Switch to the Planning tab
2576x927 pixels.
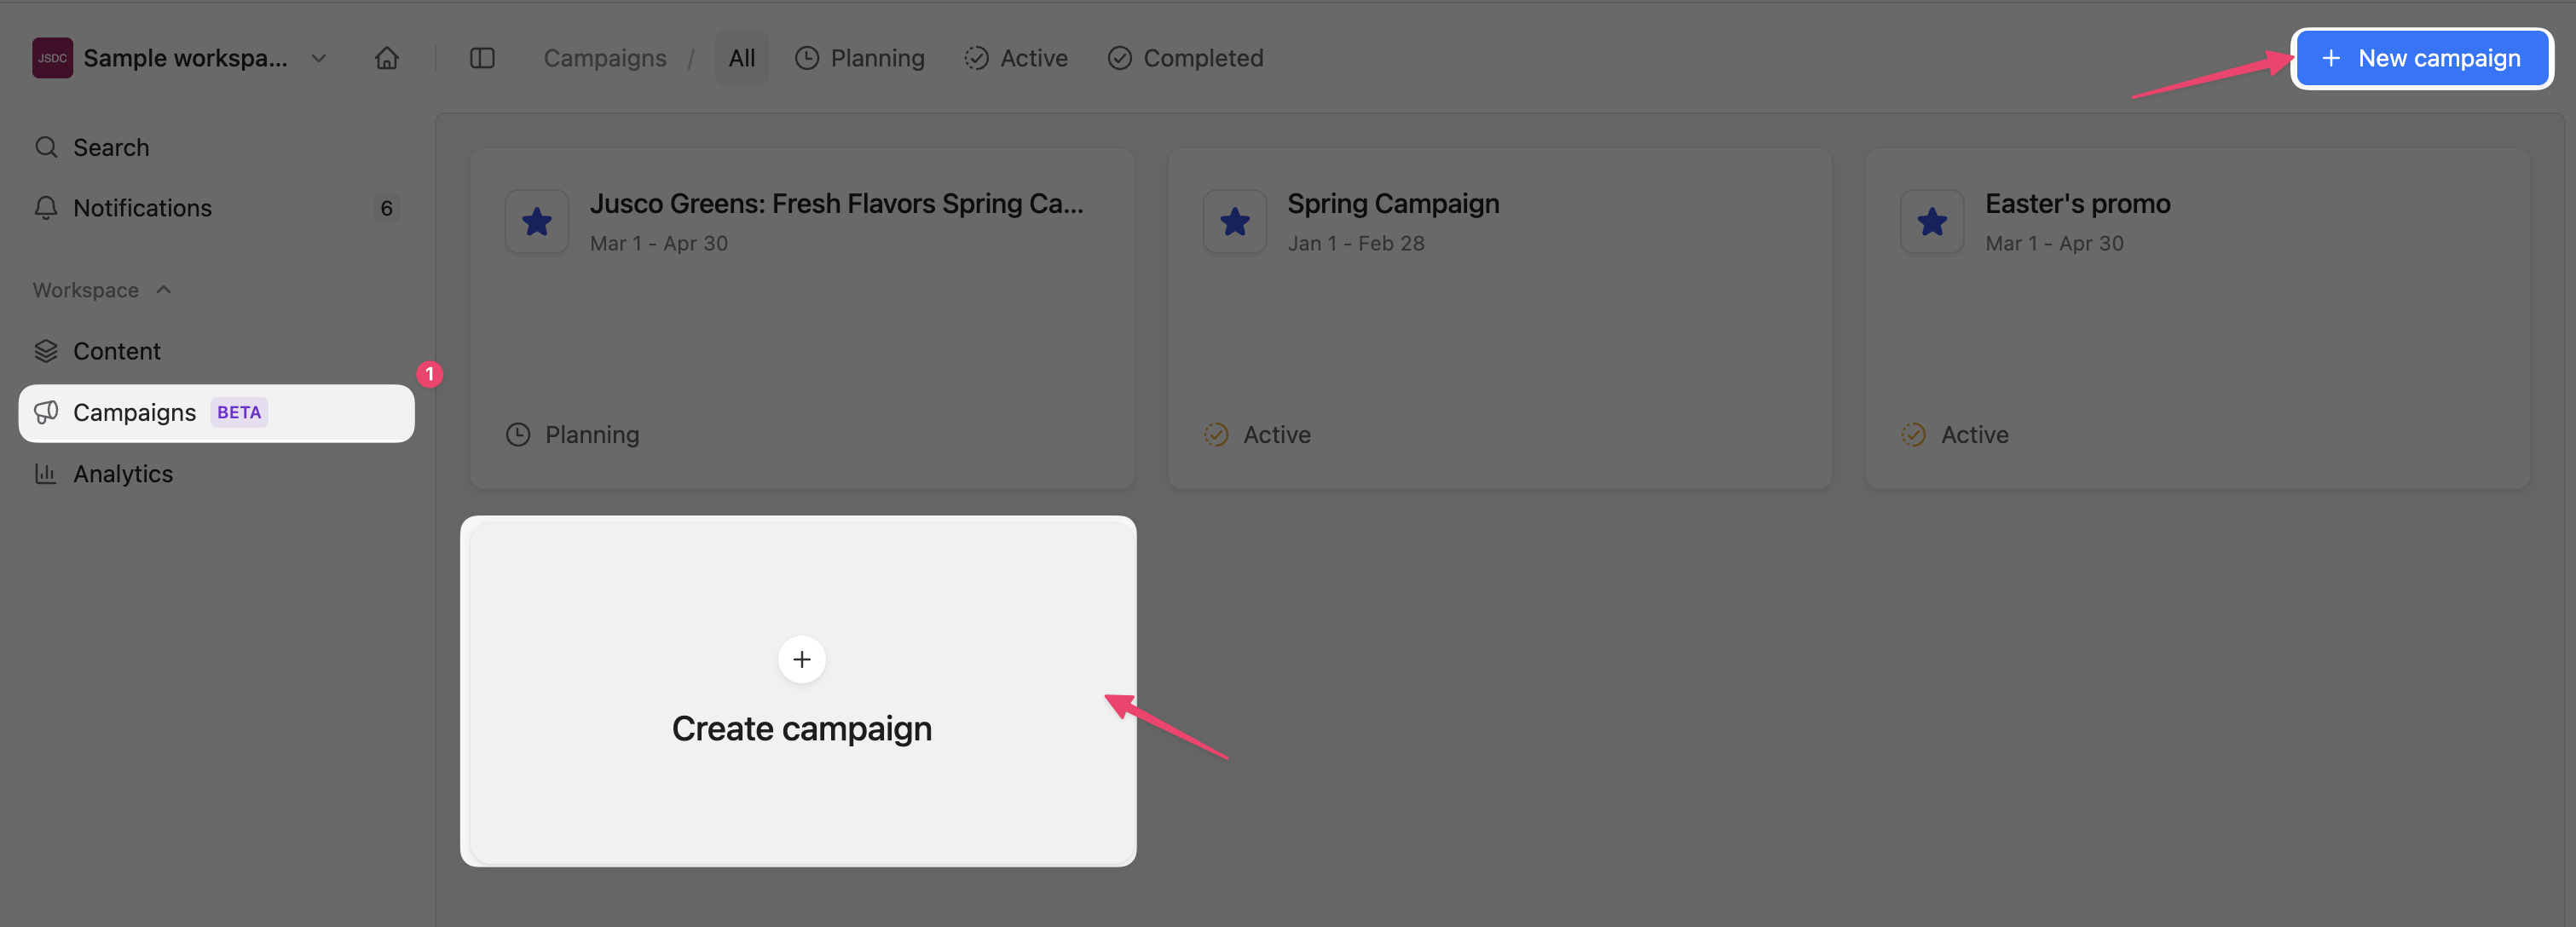860,58
